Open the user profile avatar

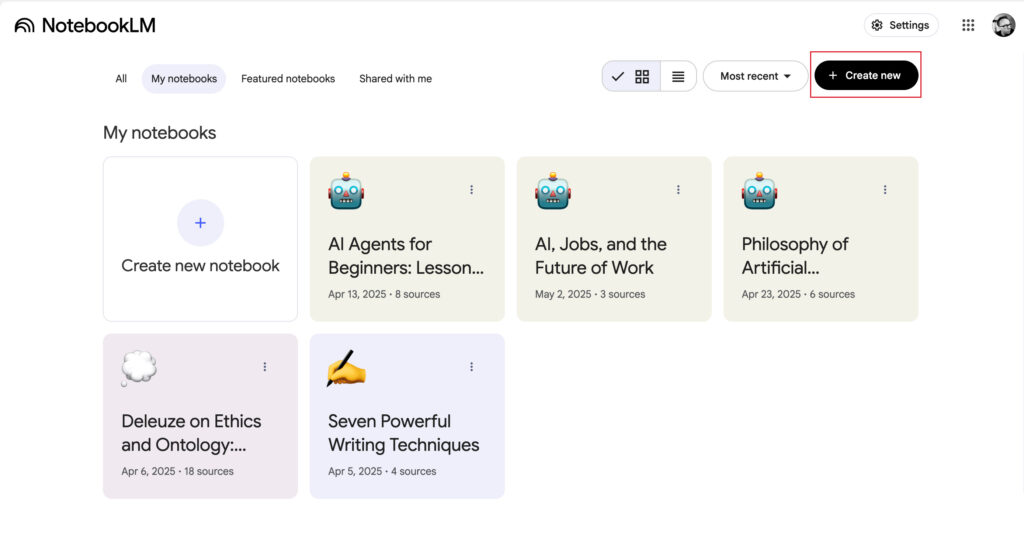coord(1003,26)
